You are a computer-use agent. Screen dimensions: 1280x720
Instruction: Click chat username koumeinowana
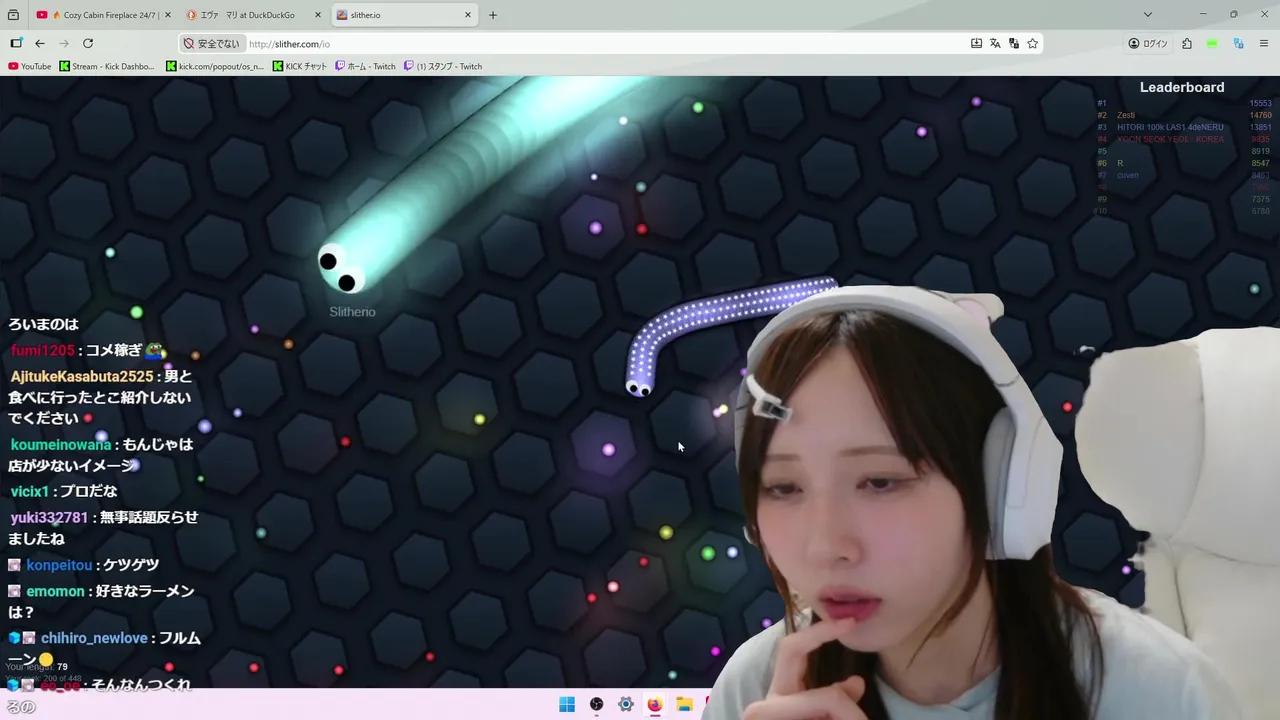click(61, 445)
